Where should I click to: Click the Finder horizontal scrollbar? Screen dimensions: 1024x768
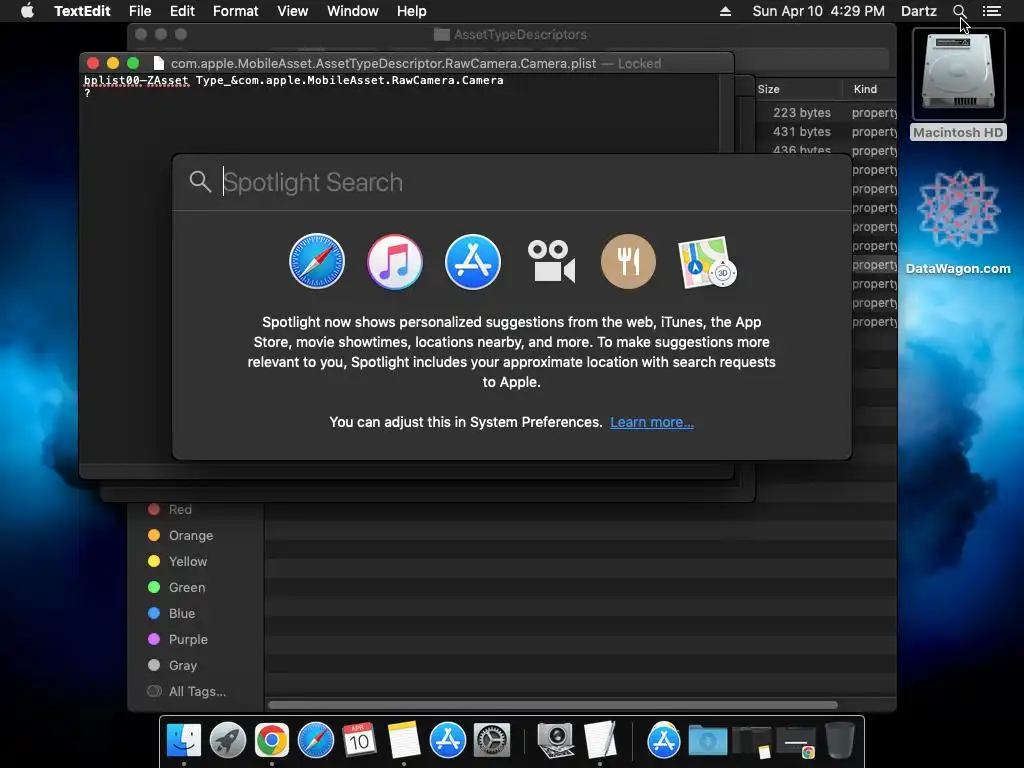(x=552, y=705)
